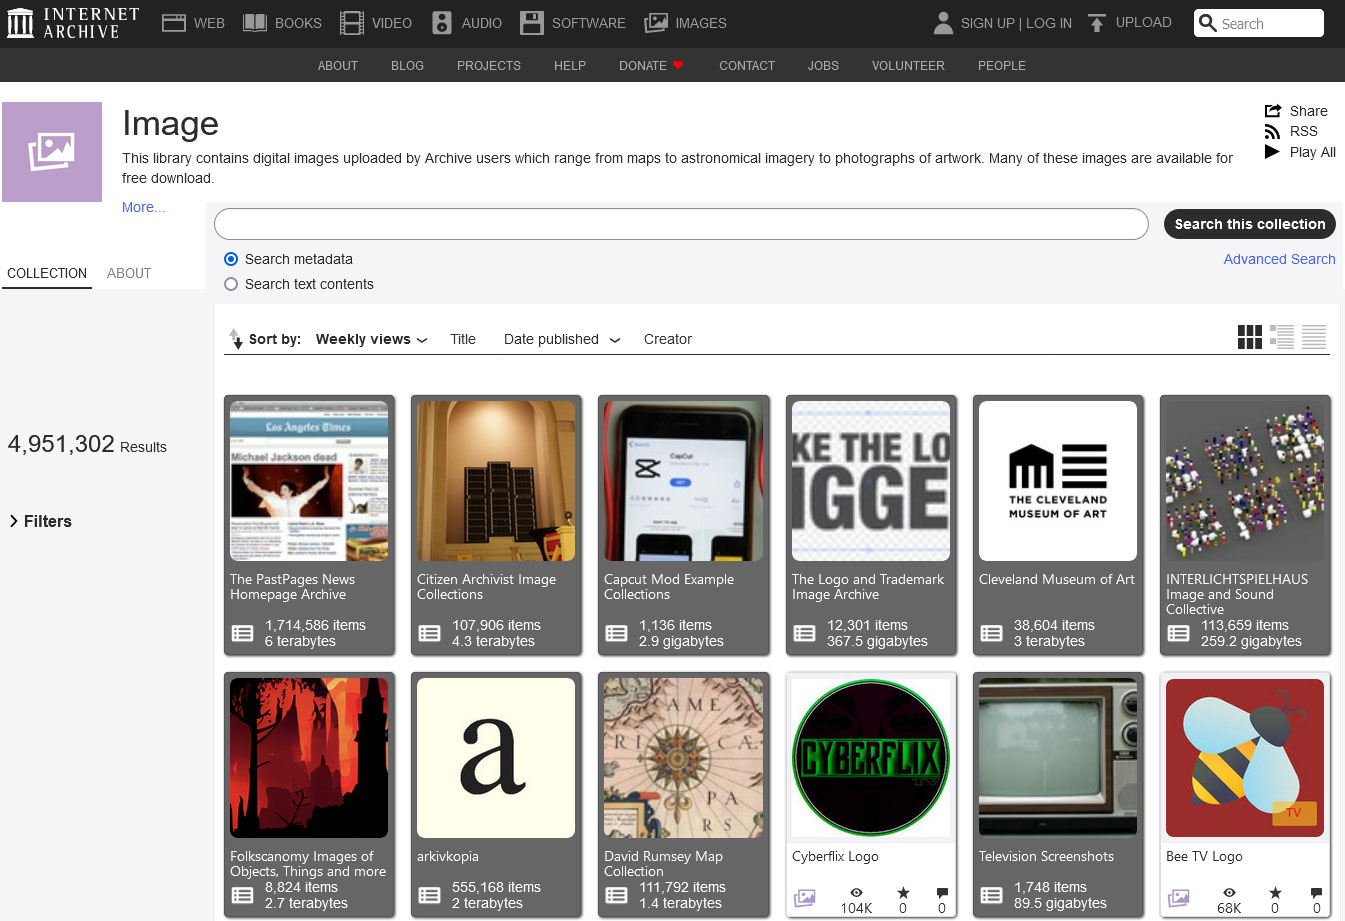Screen dimensions: 1345x921
Task: Click the red heart beside Donate
Action: point(678,65)
